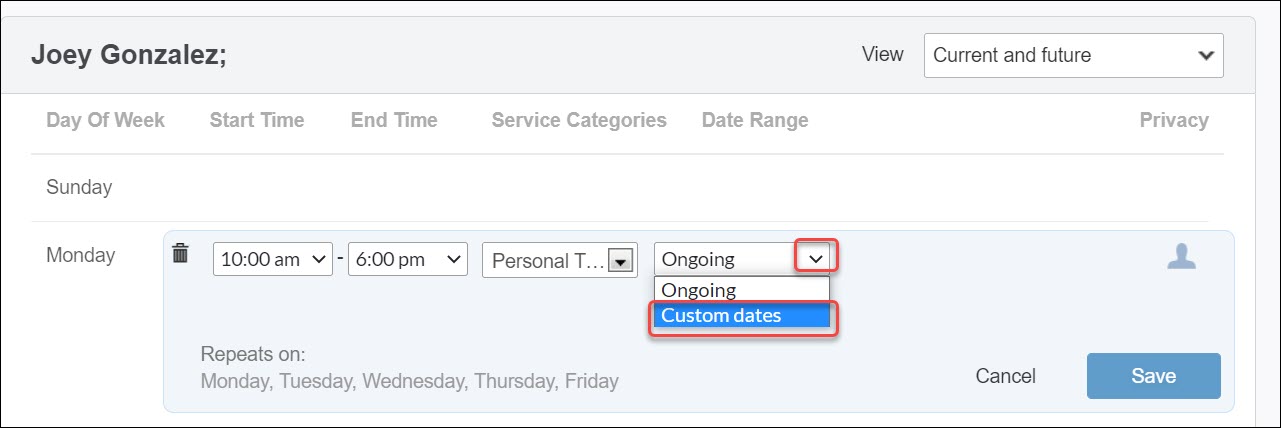The height and width of the screenshot is (428, 1281).
Task: Open the Personal T… service category combo box
Action: (560, 260)
